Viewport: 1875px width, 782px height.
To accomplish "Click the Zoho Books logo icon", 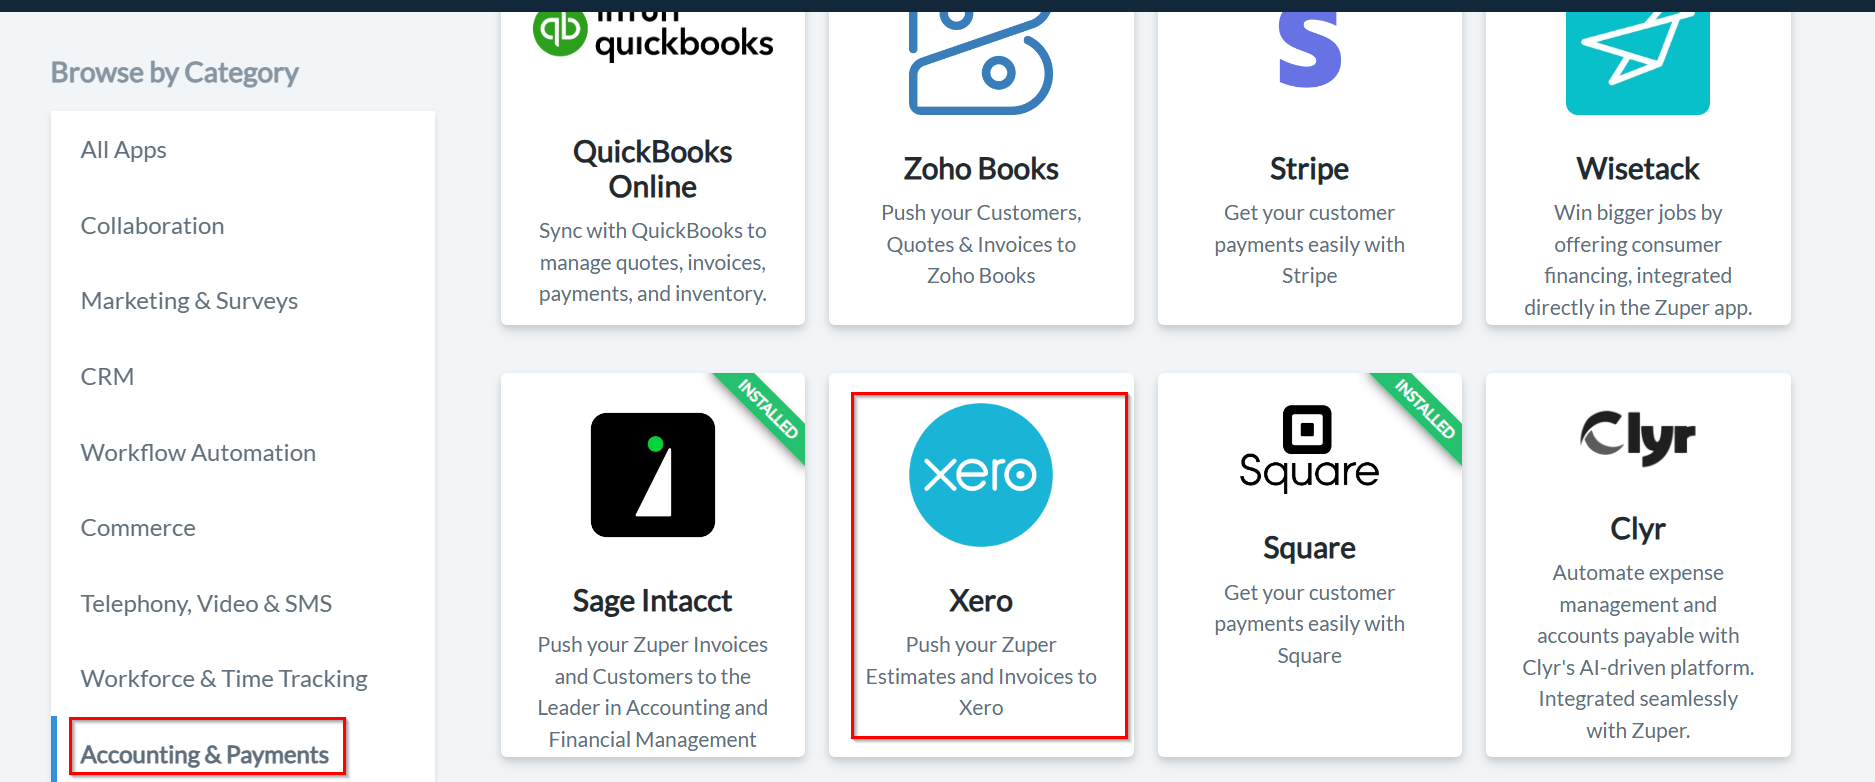I will pos(980,63).
